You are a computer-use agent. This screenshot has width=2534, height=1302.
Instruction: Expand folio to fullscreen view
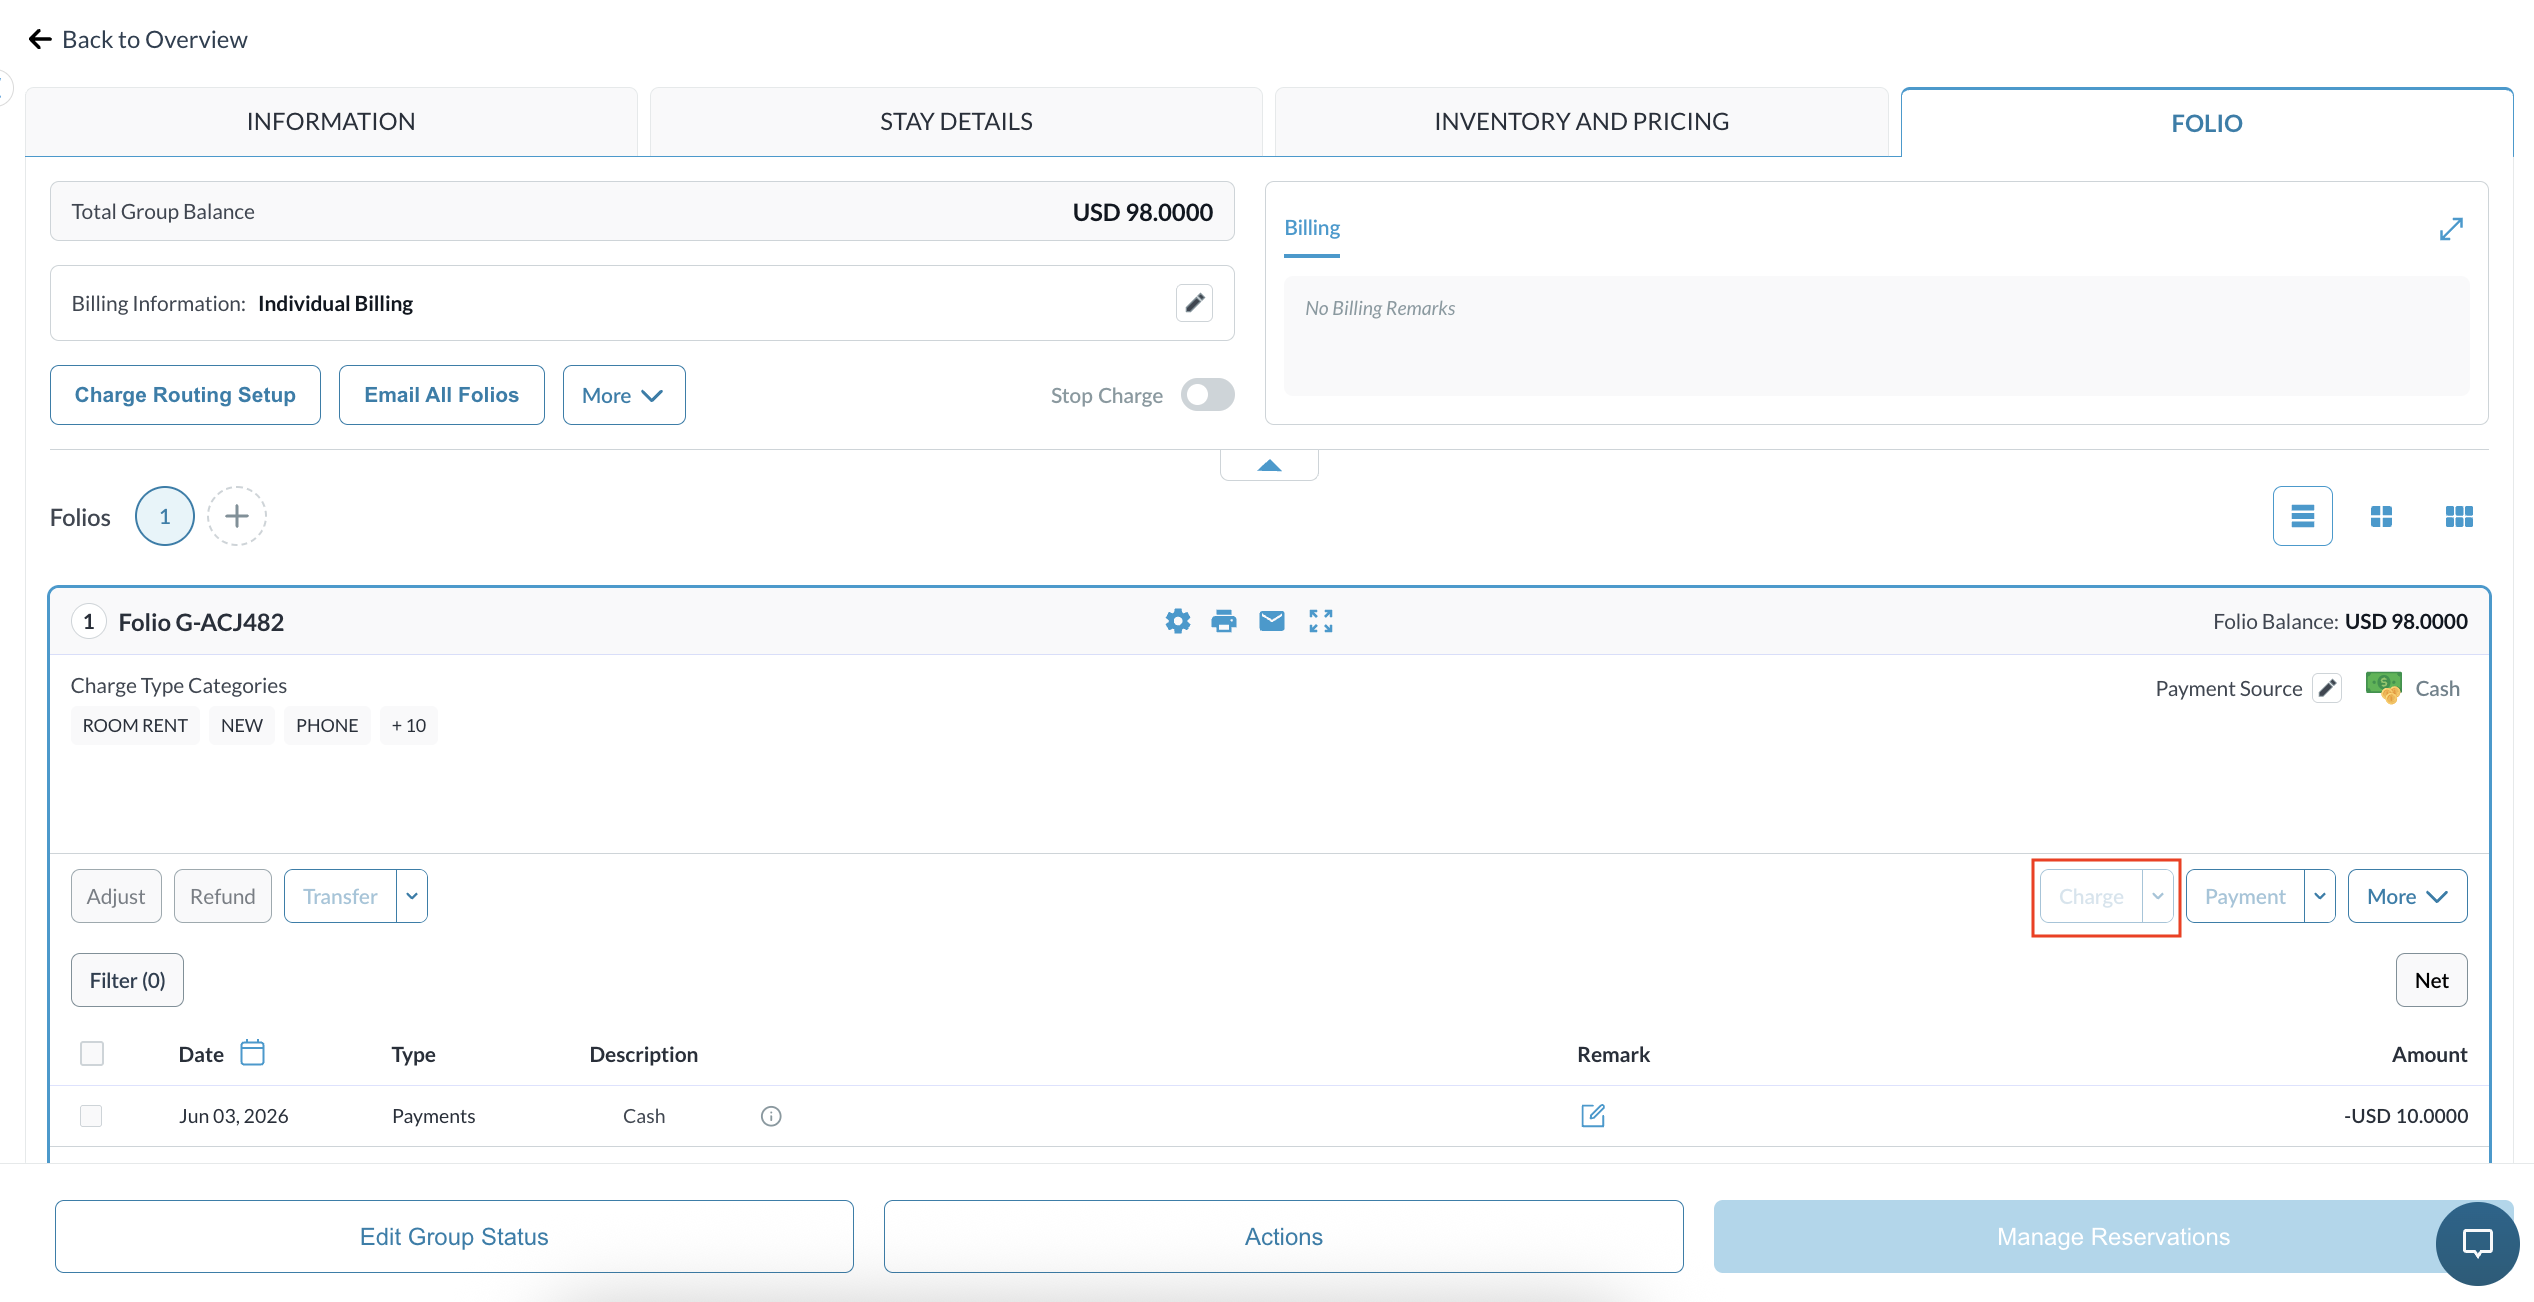pos(1320,621)
